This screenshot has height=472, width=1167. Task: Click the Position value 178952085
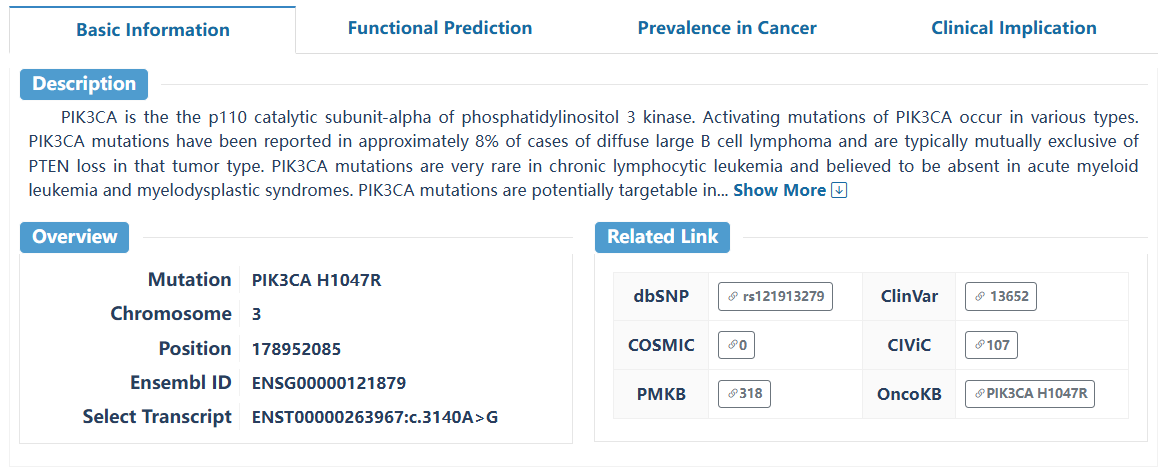pos(296,349)
